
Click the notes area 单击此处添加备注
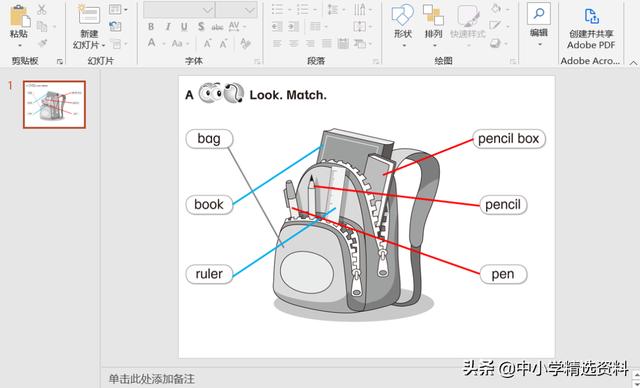(151, 379)
